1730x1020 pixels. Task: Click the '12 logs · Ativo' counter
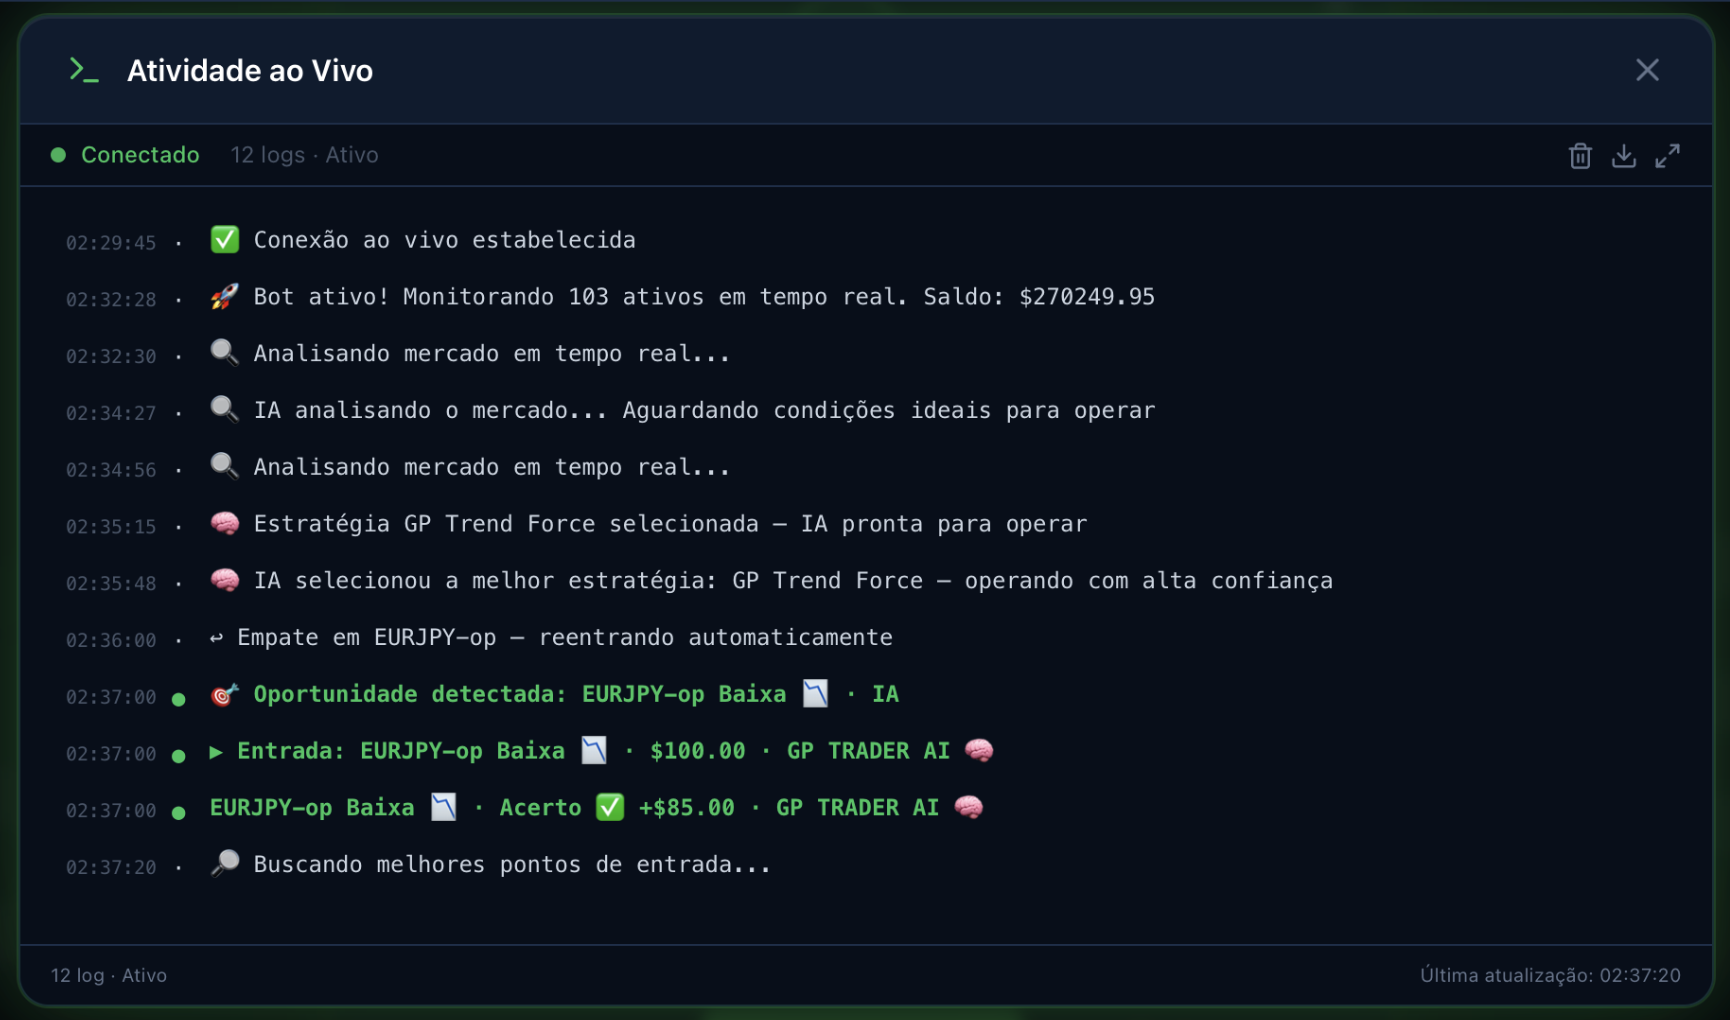305,155
